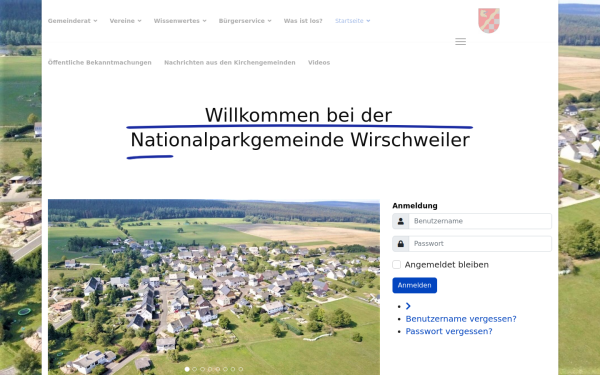Click the Anmelden button

click(x=414, y=285)
